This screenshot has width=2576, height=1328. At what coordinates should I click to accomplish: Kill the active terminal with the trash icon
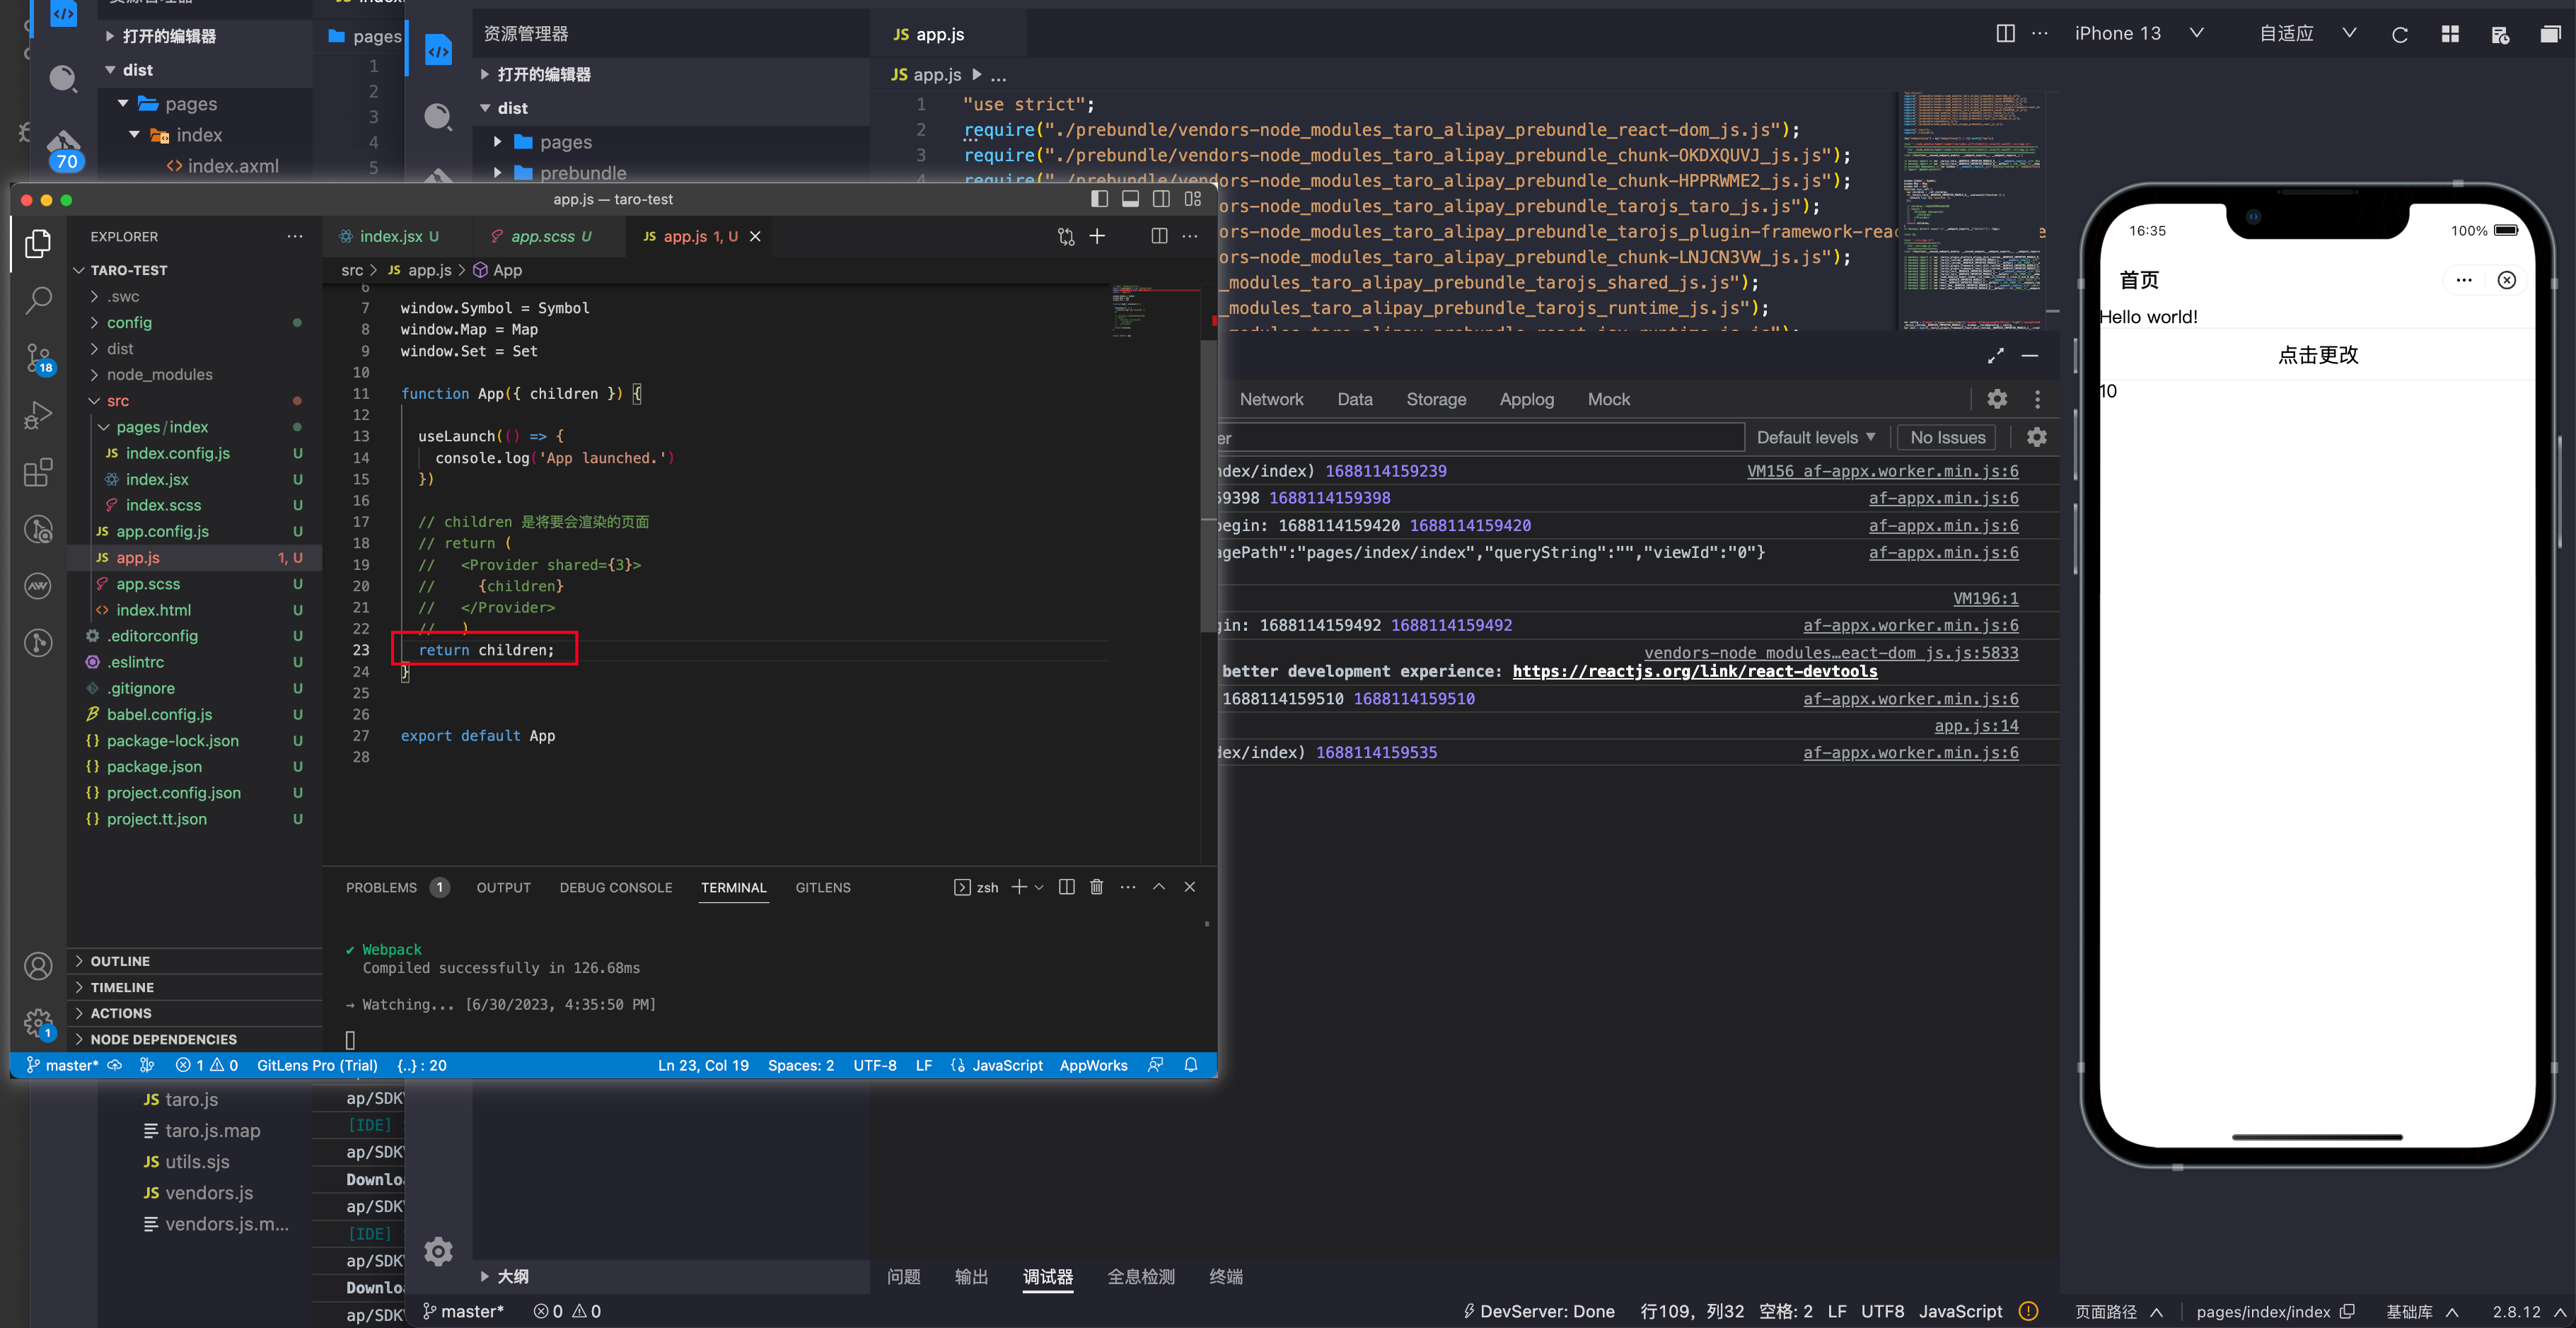pyautogui.click(x=1097, y=887)
